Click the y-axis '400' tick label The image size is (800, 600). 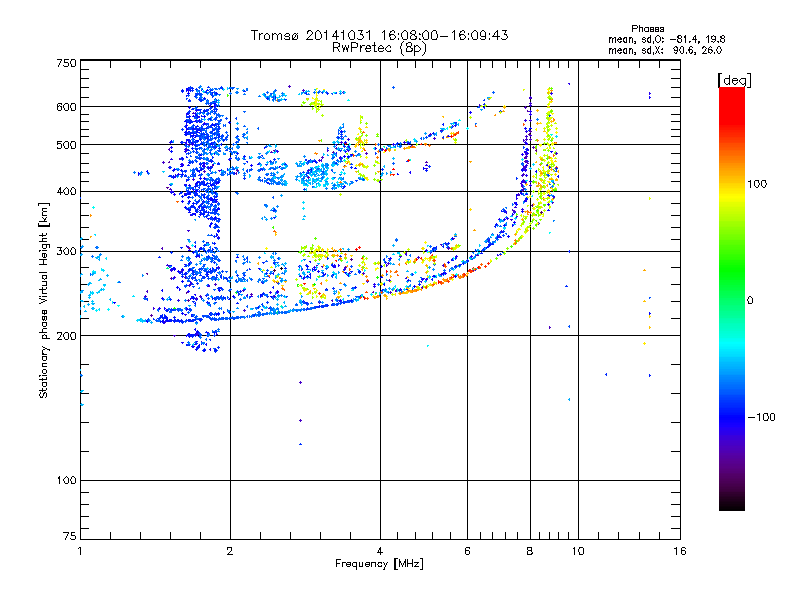click(66, 191)
